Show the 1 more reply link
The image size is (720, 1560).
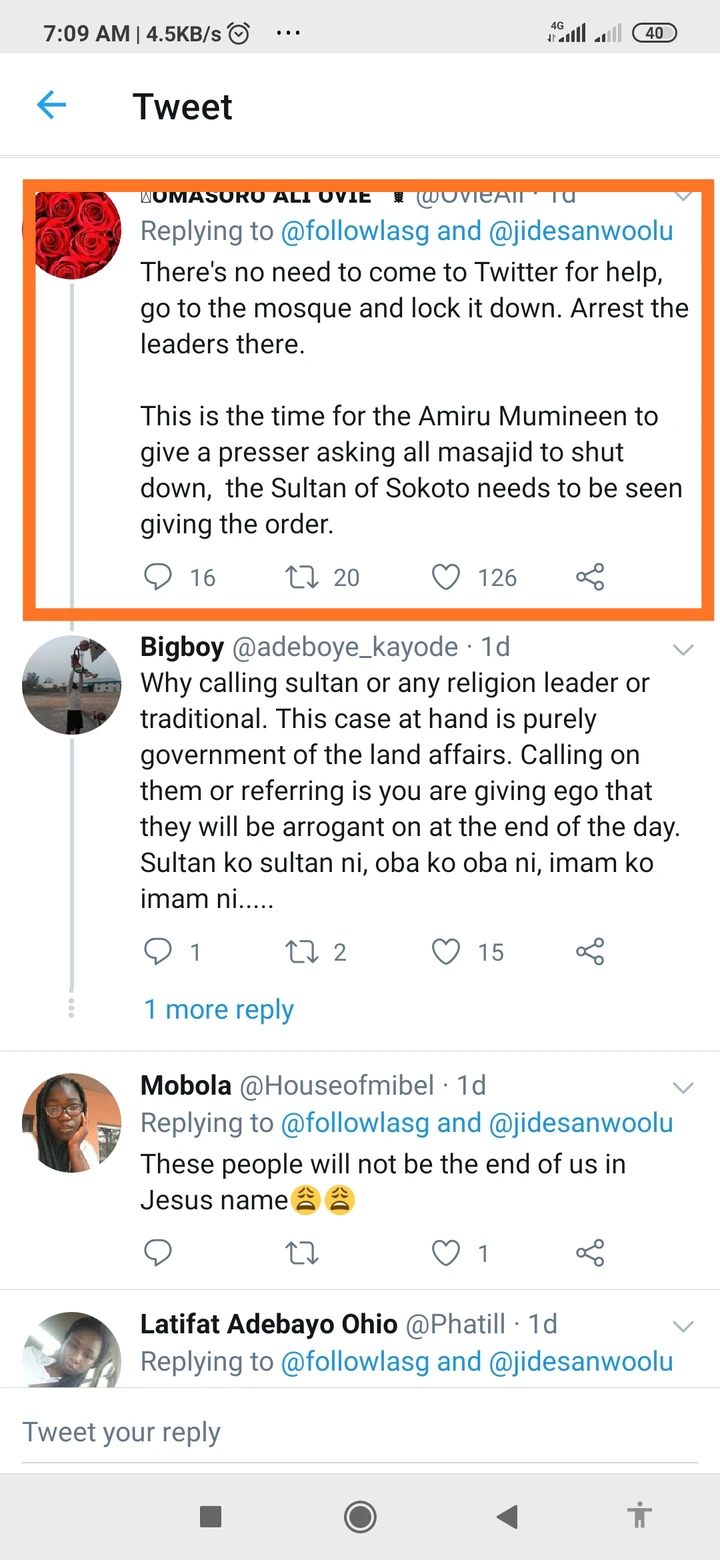(x=219, y=1009)
